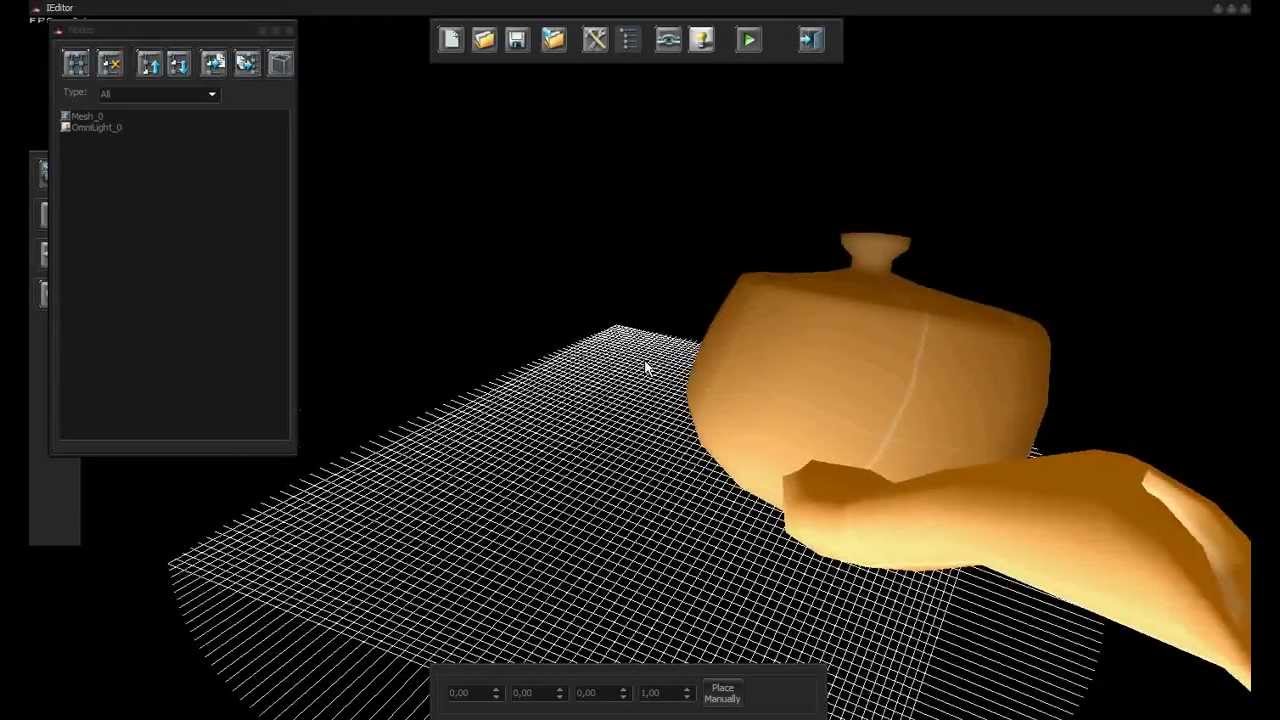Click the folder icon with blue arrow

[x=553, y=40]
